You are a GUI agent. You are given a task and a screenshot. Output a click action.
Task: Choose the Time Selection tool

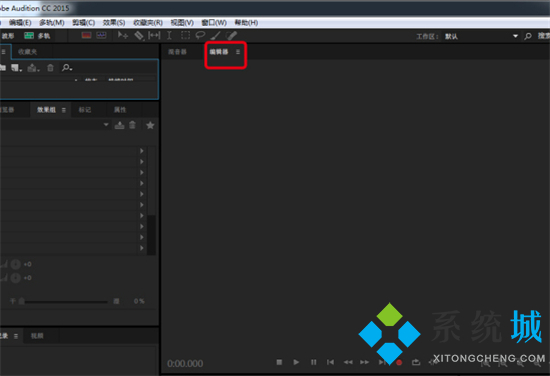point(169,35)
